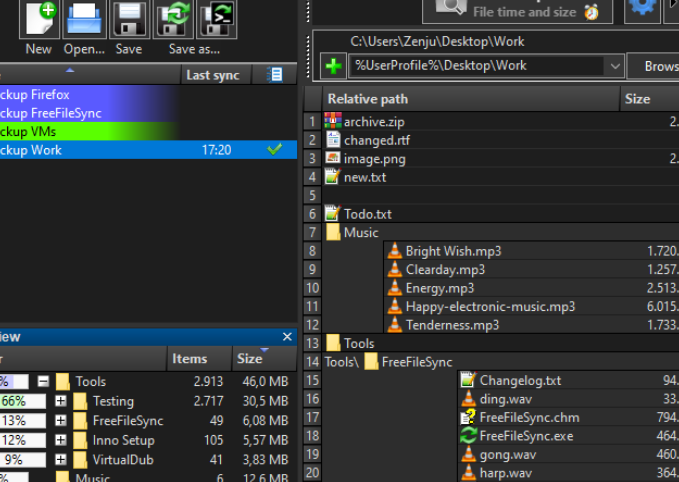Select Energy.mp3 file

coord(532,288)
